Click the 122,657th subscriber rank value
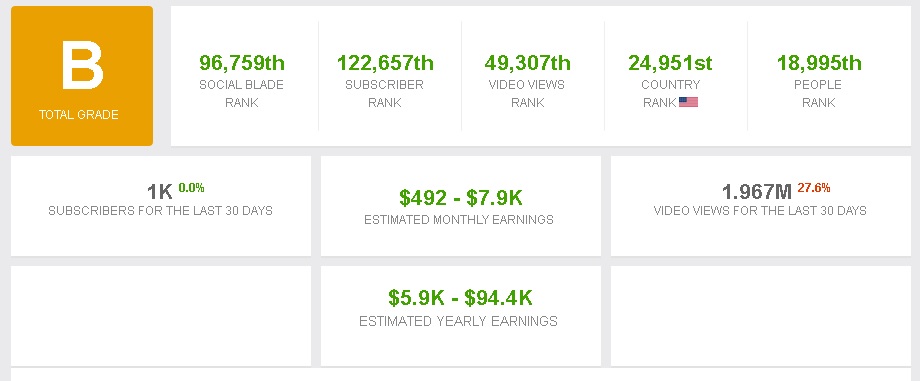The image size is (920, 381). click(x=385, y=62)
